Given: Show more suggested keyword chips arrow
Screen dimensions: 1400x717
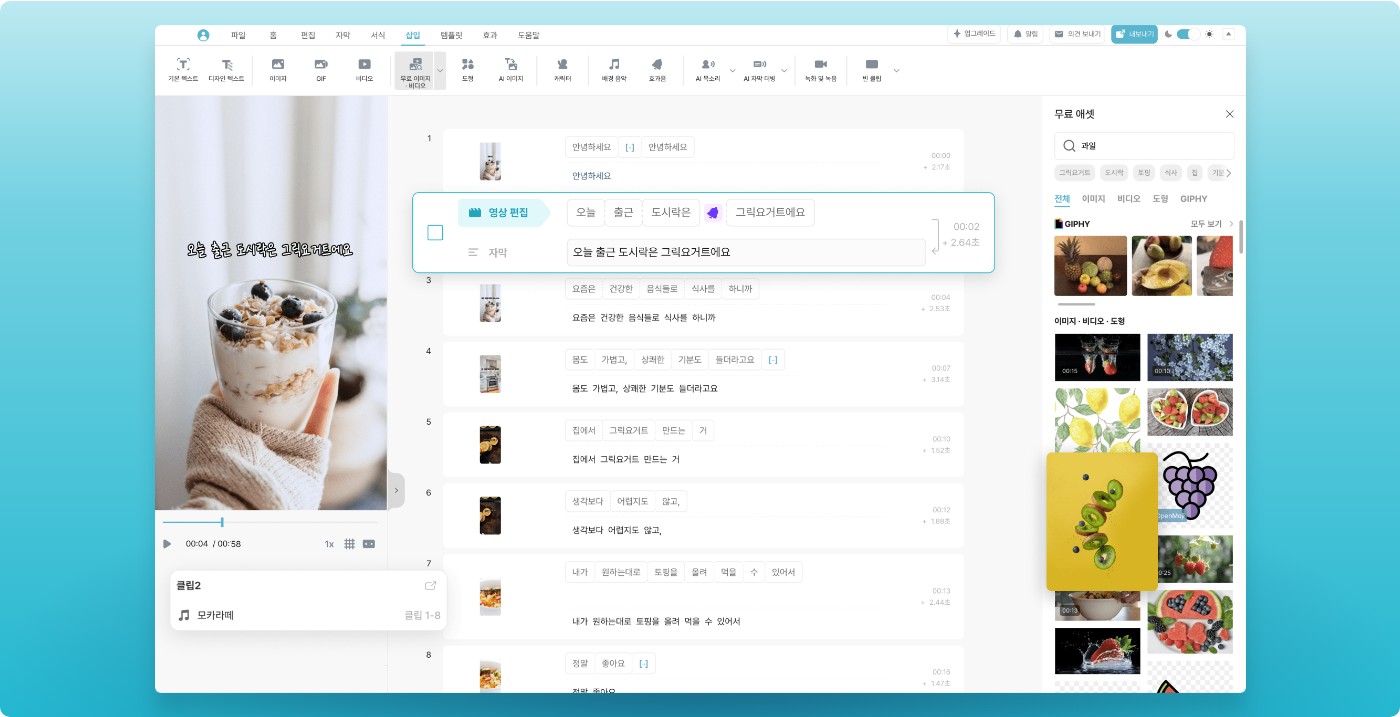Looking at the screenshot, I should tap(1229, 173).
